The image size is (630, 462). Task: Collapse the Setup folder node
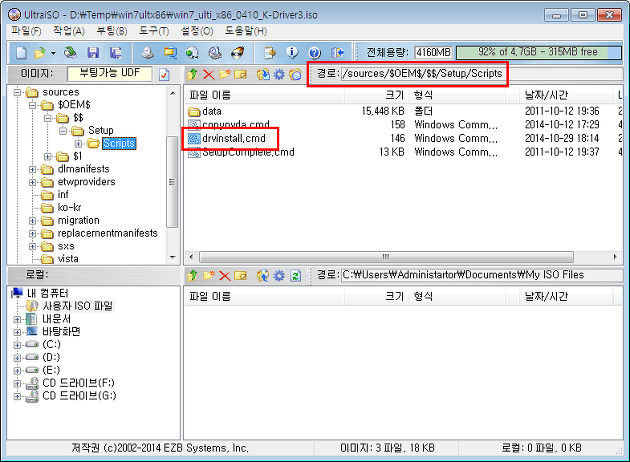tap(63, 131)
